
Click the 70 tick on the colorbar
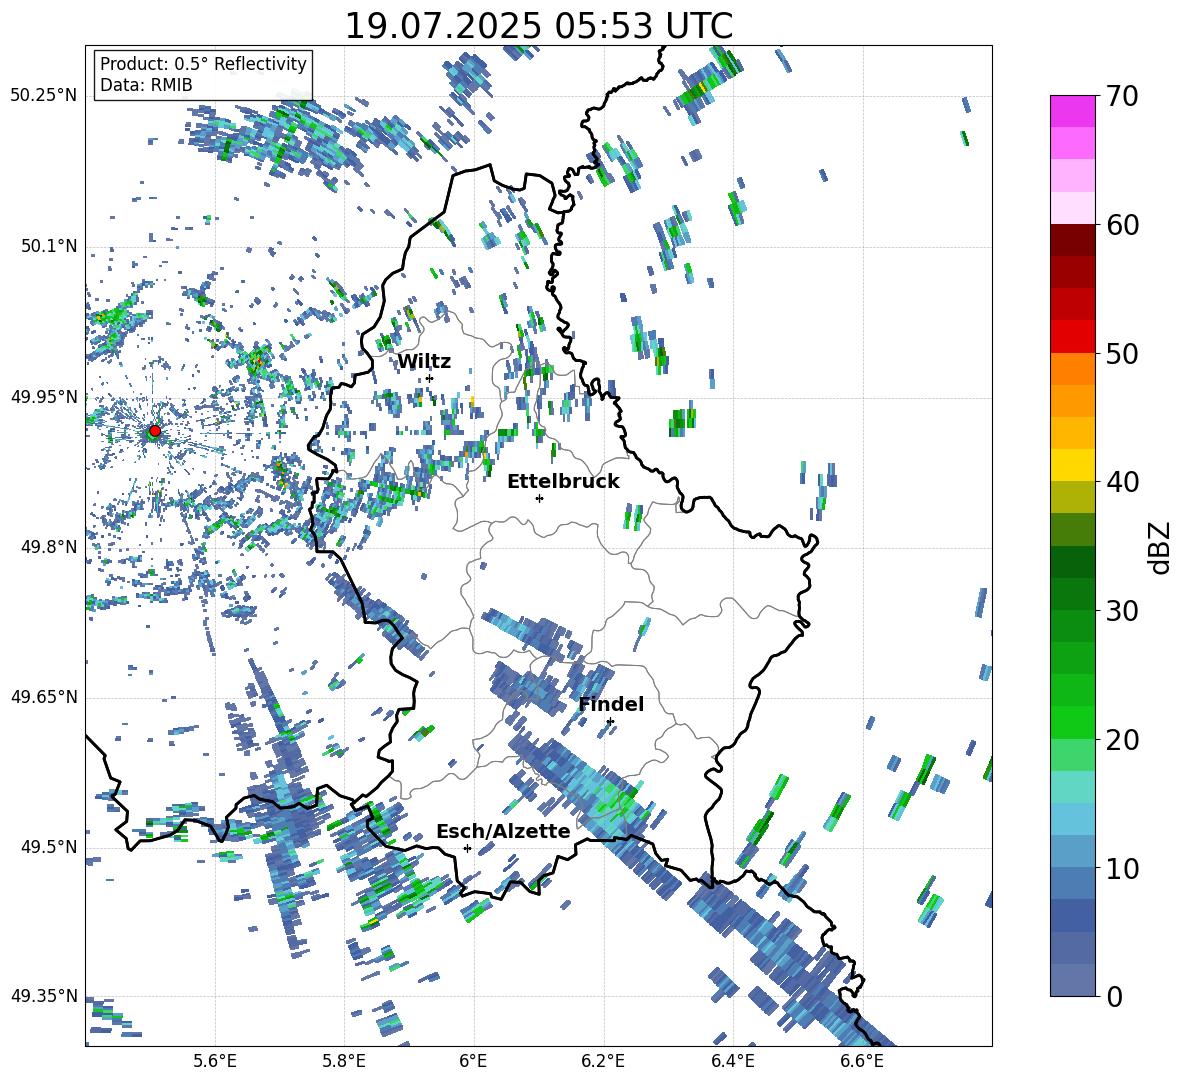[x=1122, y=96]
